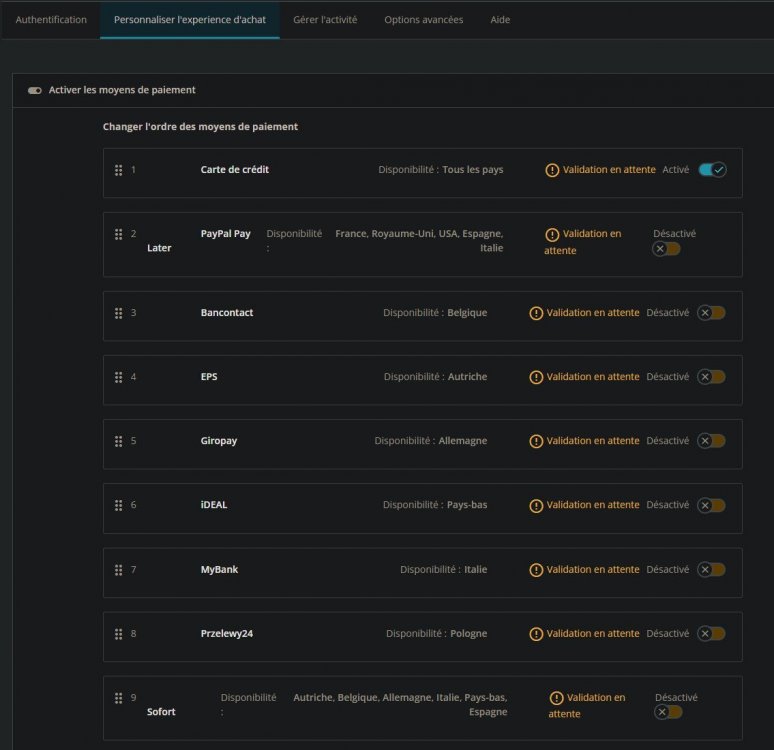Enable iDEAL payment method switch
The image size is (774, 750).
click(x=711, y=505)
